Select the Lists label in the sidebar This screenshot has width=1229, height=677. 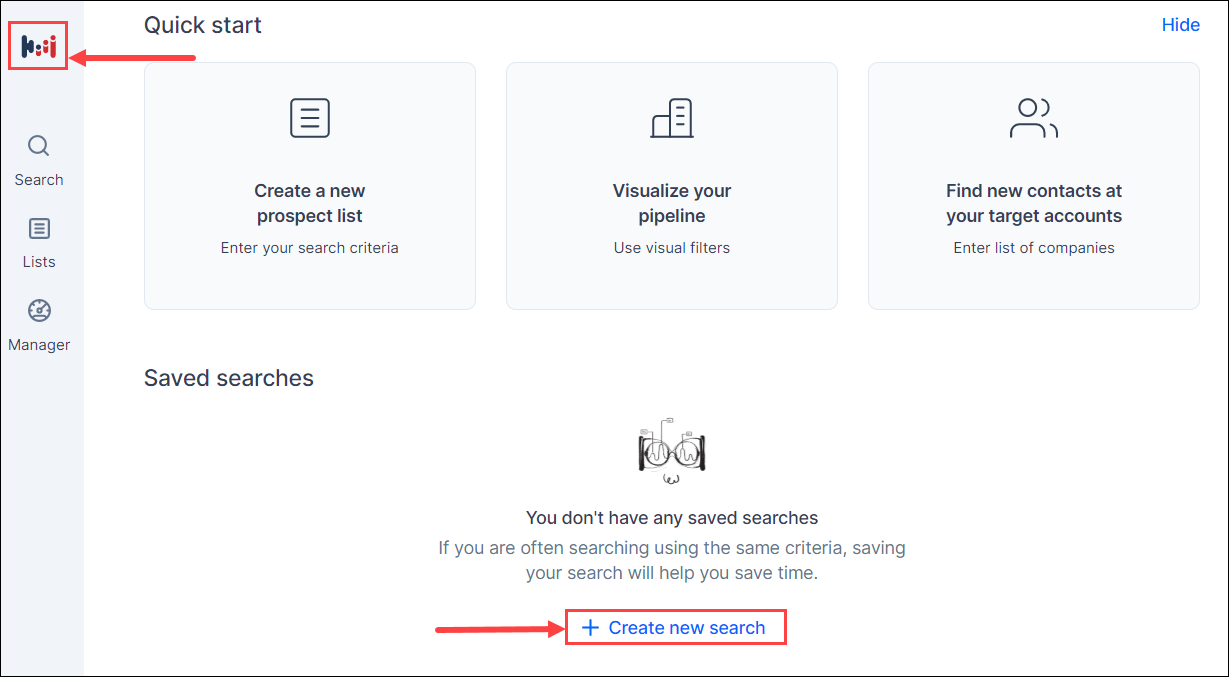pyautogui.click(x=39, y=262)
